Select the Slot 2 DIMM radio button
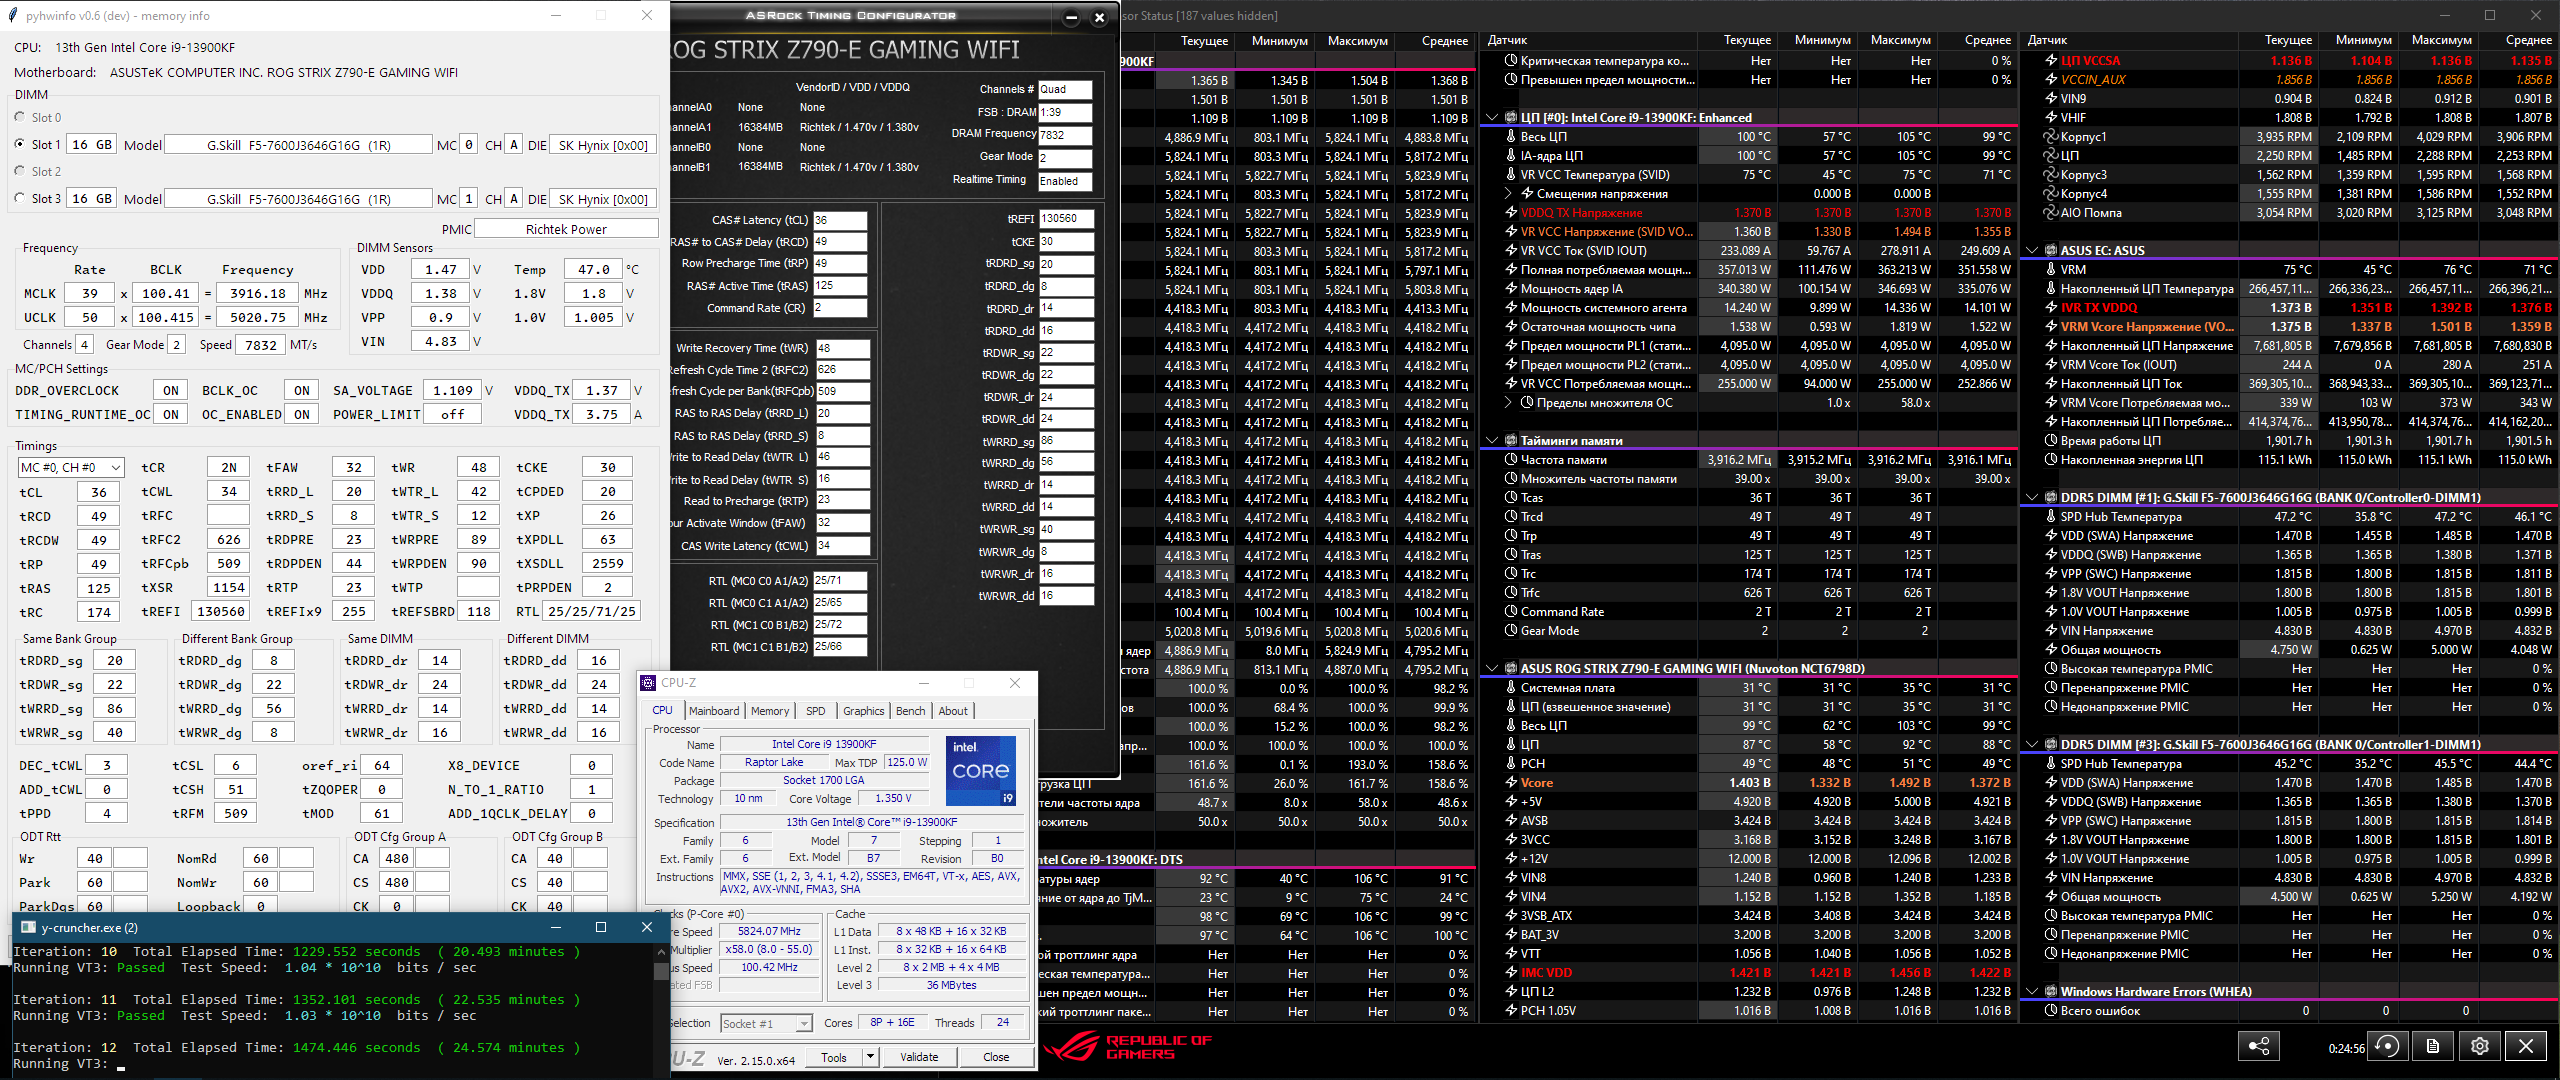The width and height of the screenshot is (2560, 1080). click(x=20, y=171)
